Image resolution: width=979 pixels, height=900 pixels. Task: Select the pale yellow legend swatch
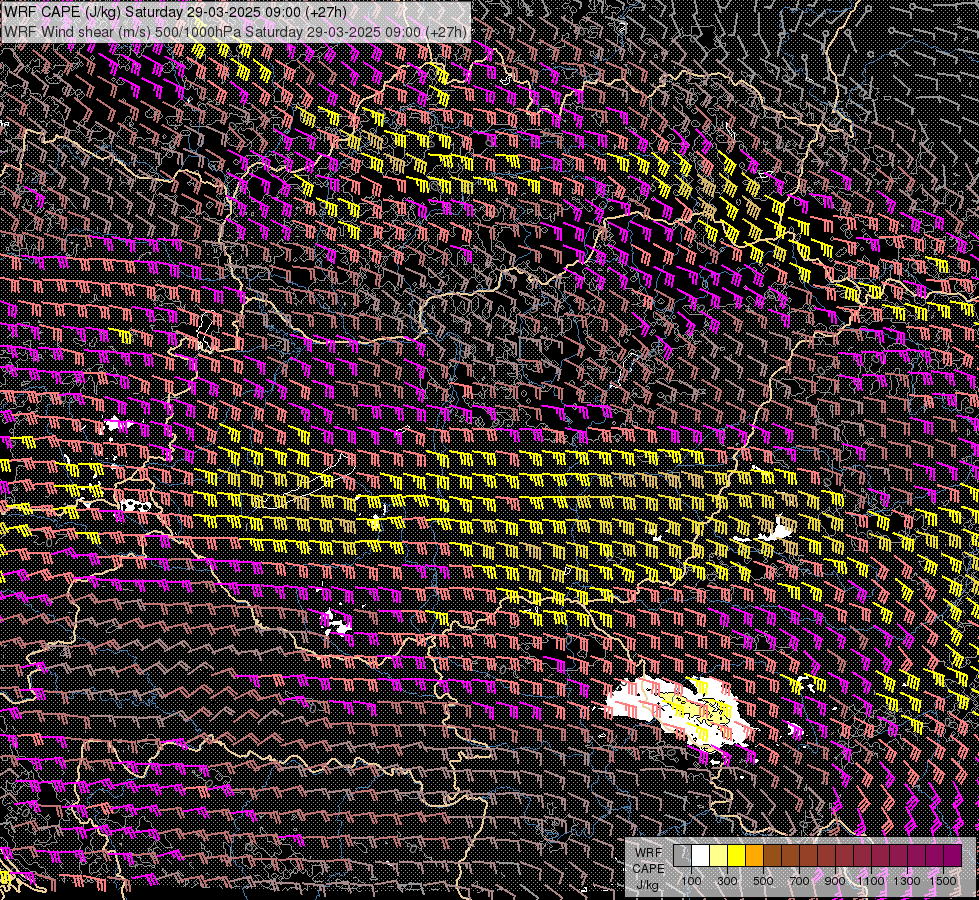[x=719, y=855]
